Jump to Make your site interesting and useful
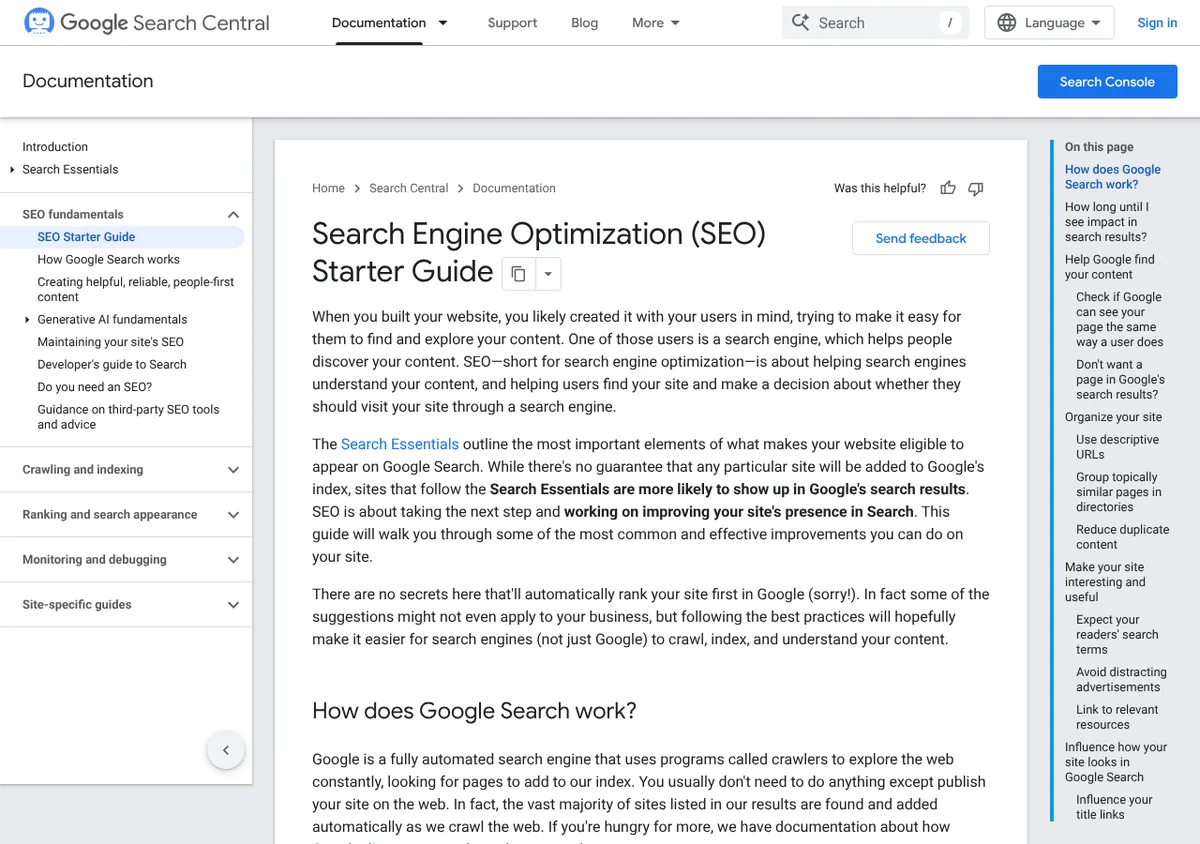 pyautogui.click(x=1106, y=582)
